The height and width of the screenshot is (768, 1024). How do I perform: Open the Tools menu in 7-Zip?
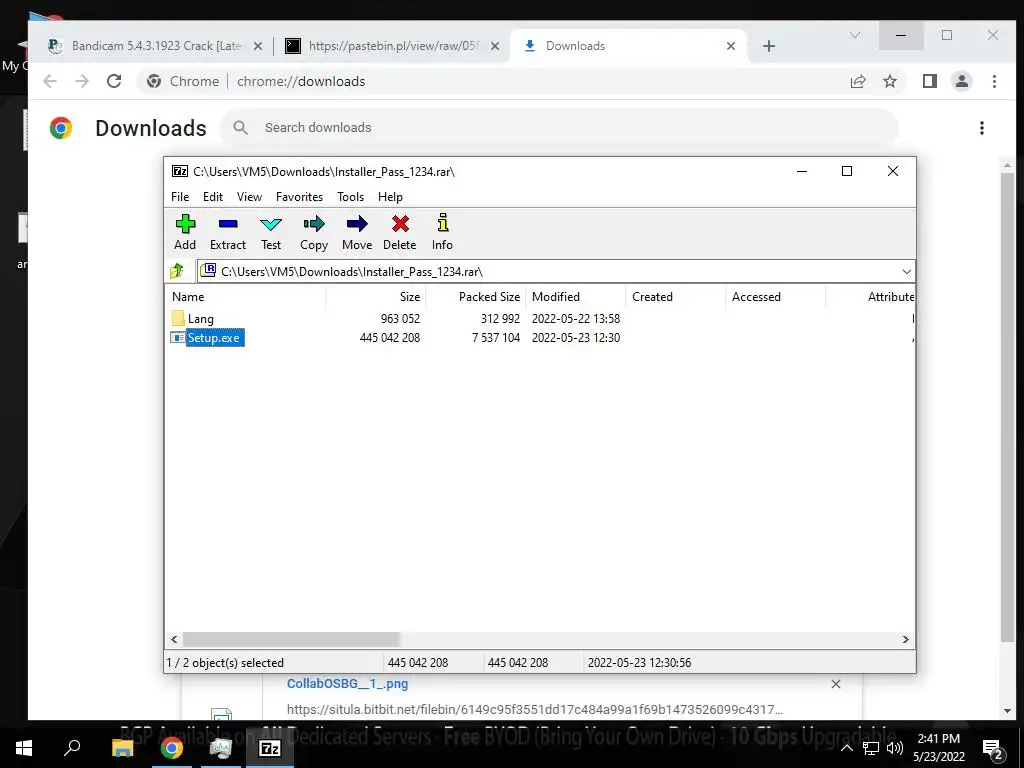[x=350, y=197]
